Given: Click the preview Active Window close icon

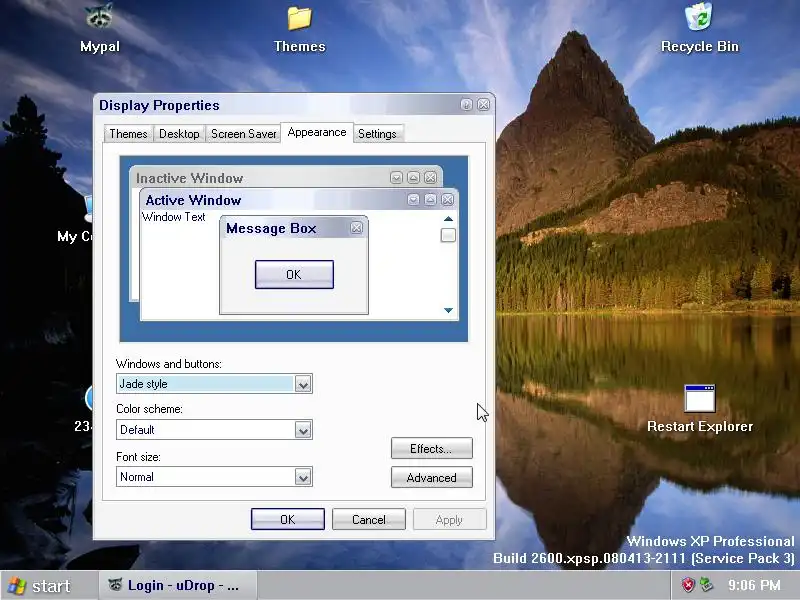Looking at the screenshot, I should pos(447,199).
